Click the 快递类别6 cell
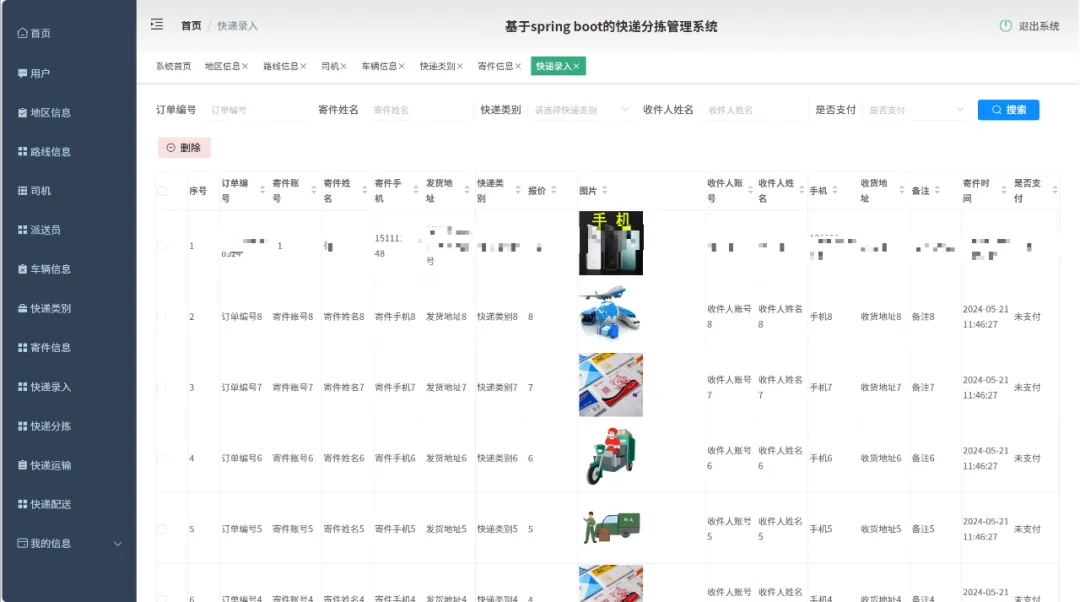1080x602 pixels. [x=497, y=458]
